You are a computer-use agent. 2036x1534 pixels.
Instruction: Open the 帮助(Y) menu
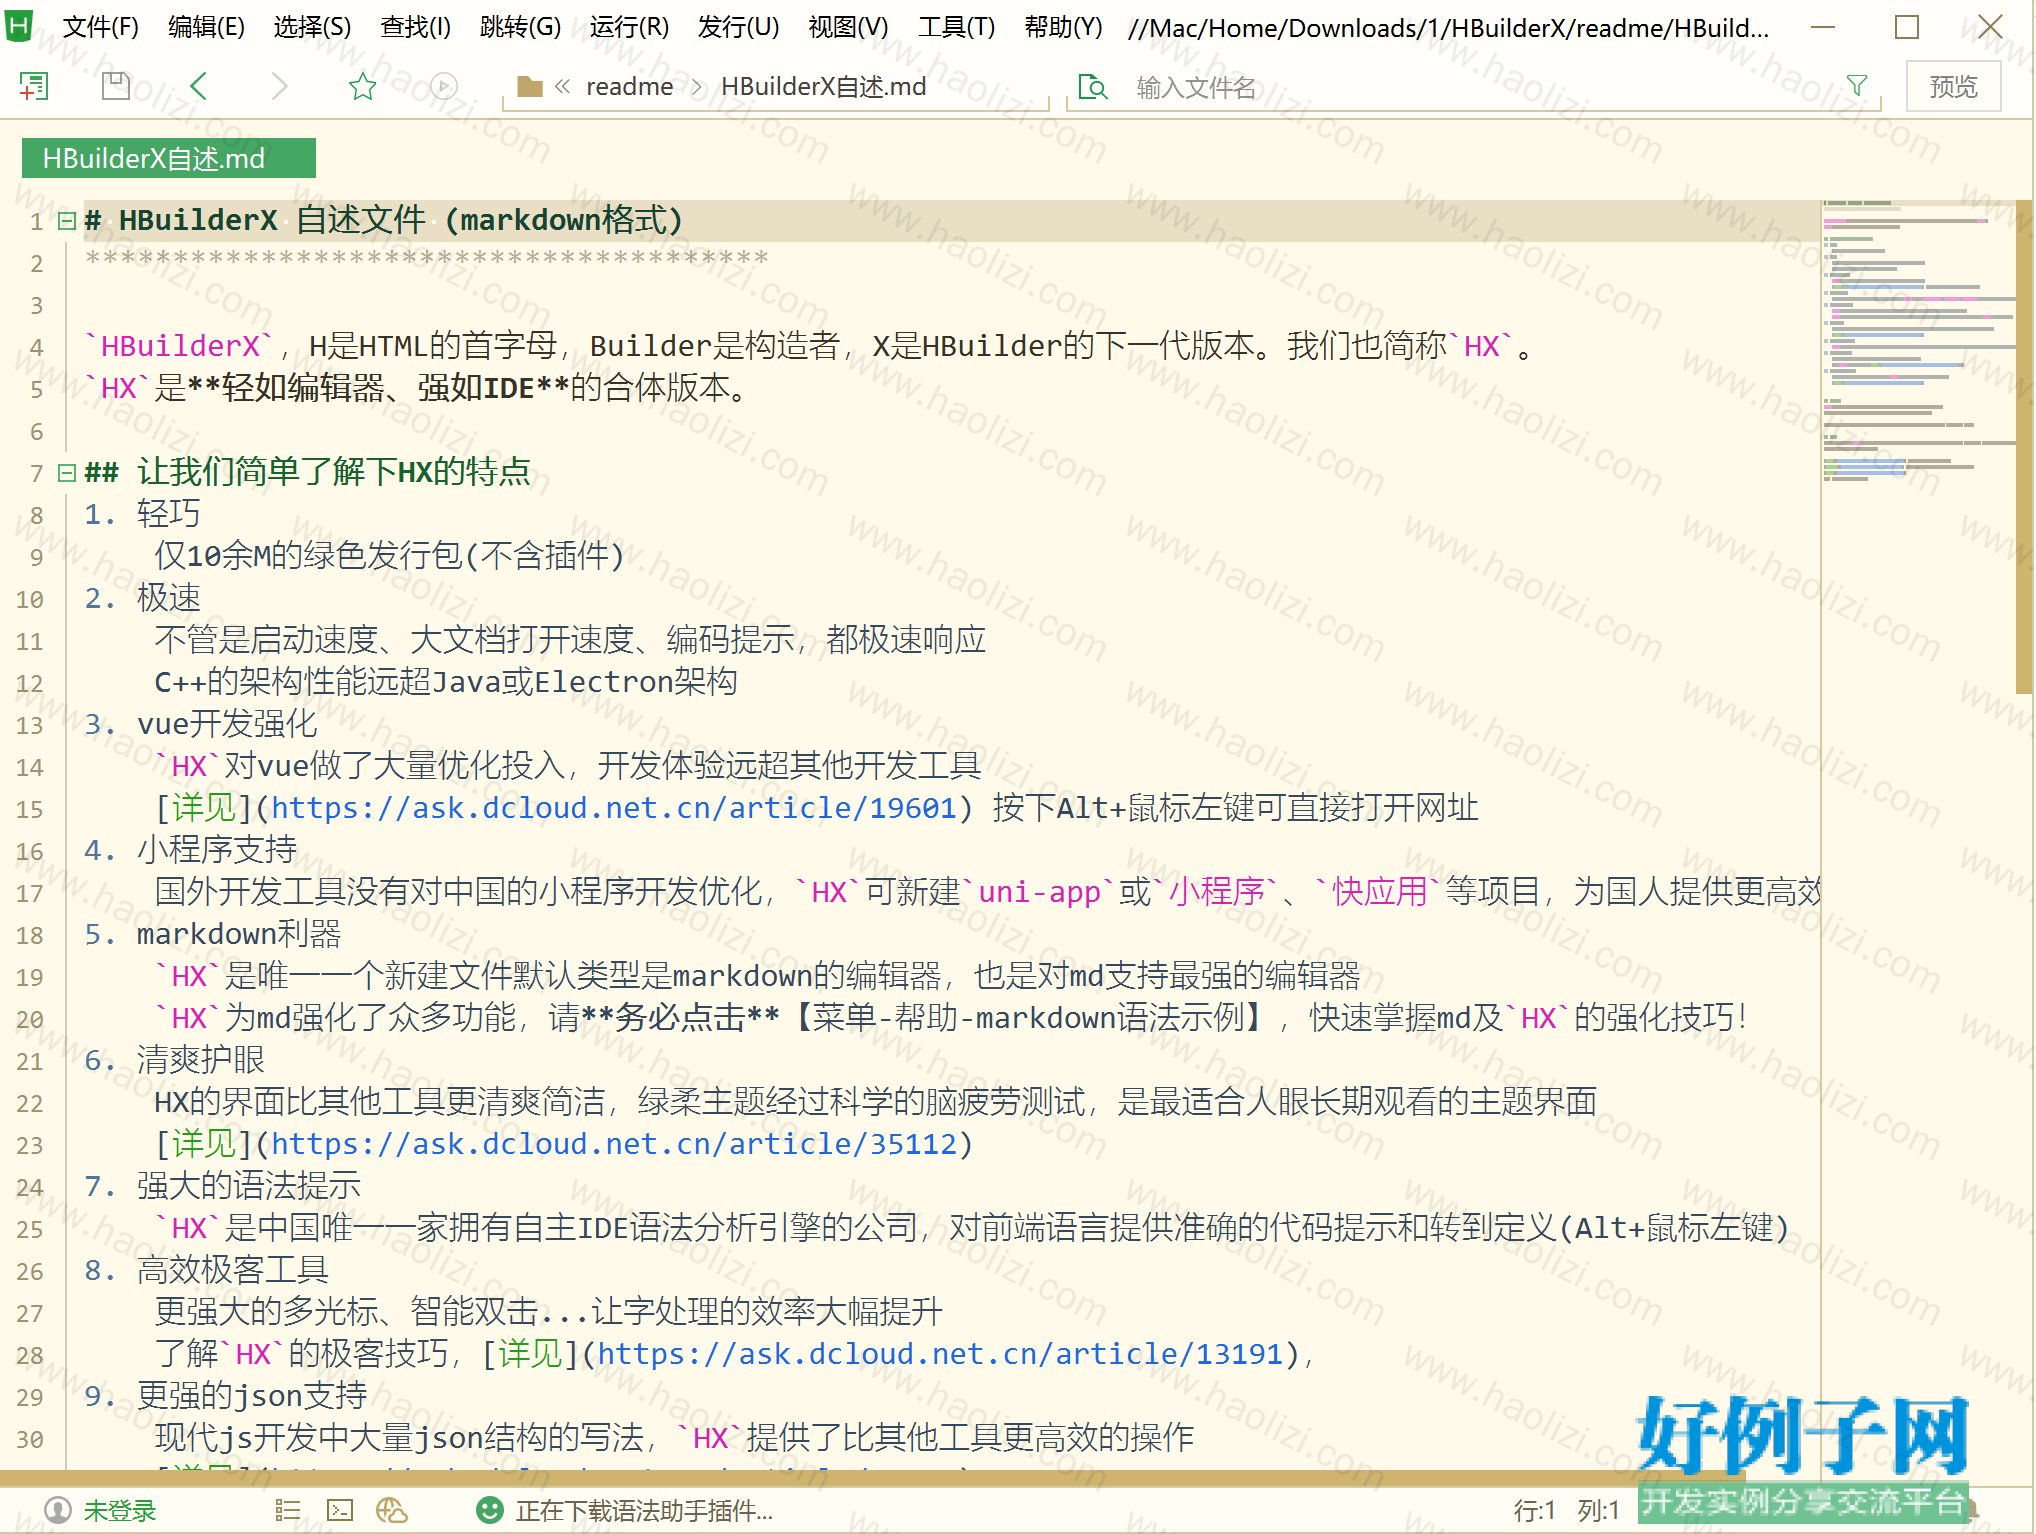[1063, 27]
